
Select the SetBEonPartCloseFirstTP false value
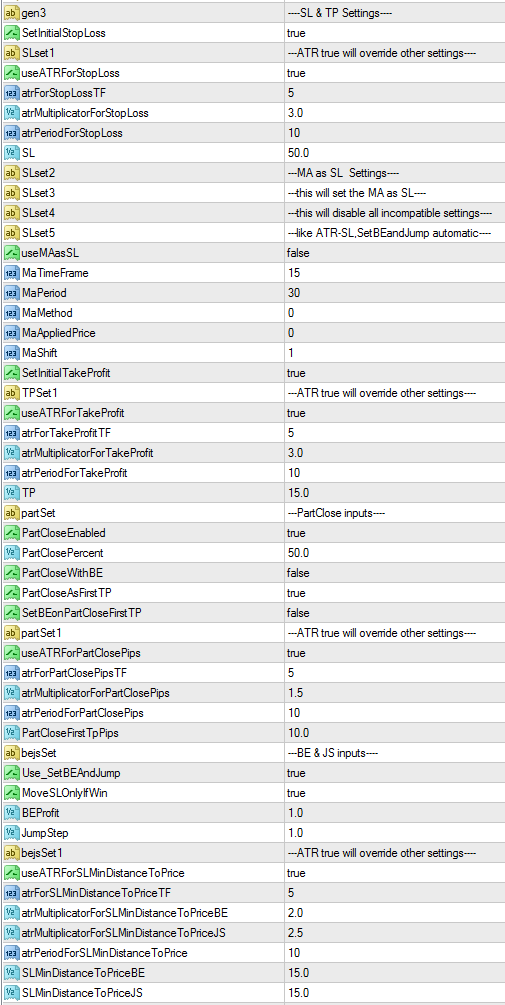click(298, 613)
